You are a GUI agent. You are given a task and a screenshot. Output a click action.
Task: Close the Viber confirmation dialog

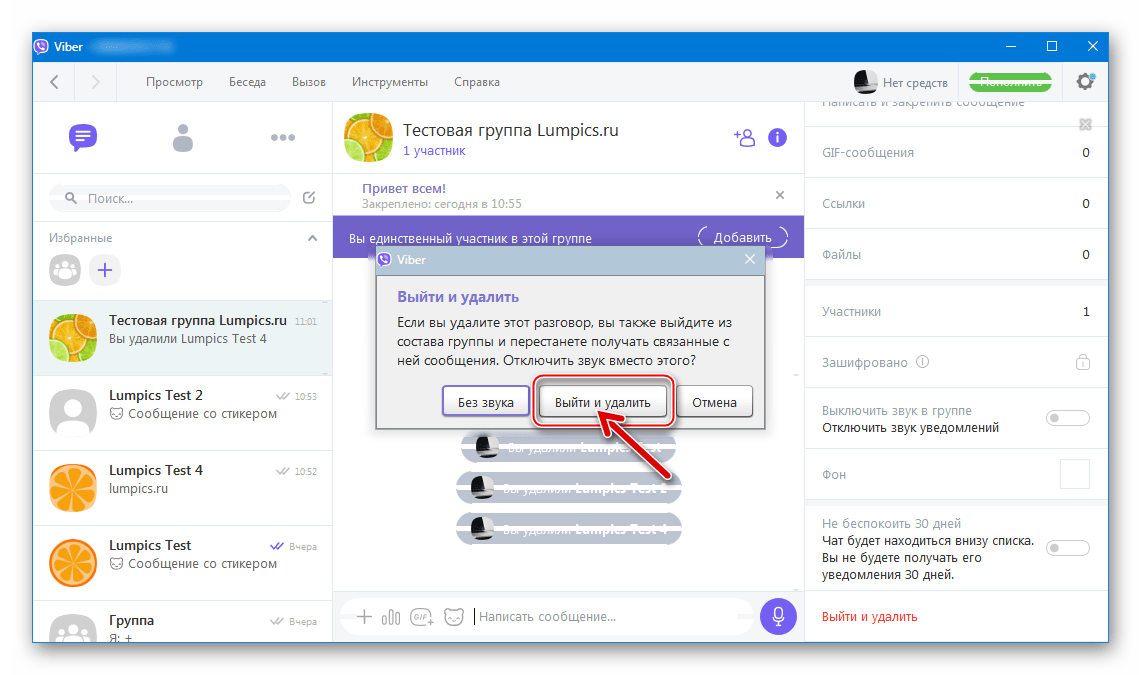pyautogui.click(x=750, y=259)
